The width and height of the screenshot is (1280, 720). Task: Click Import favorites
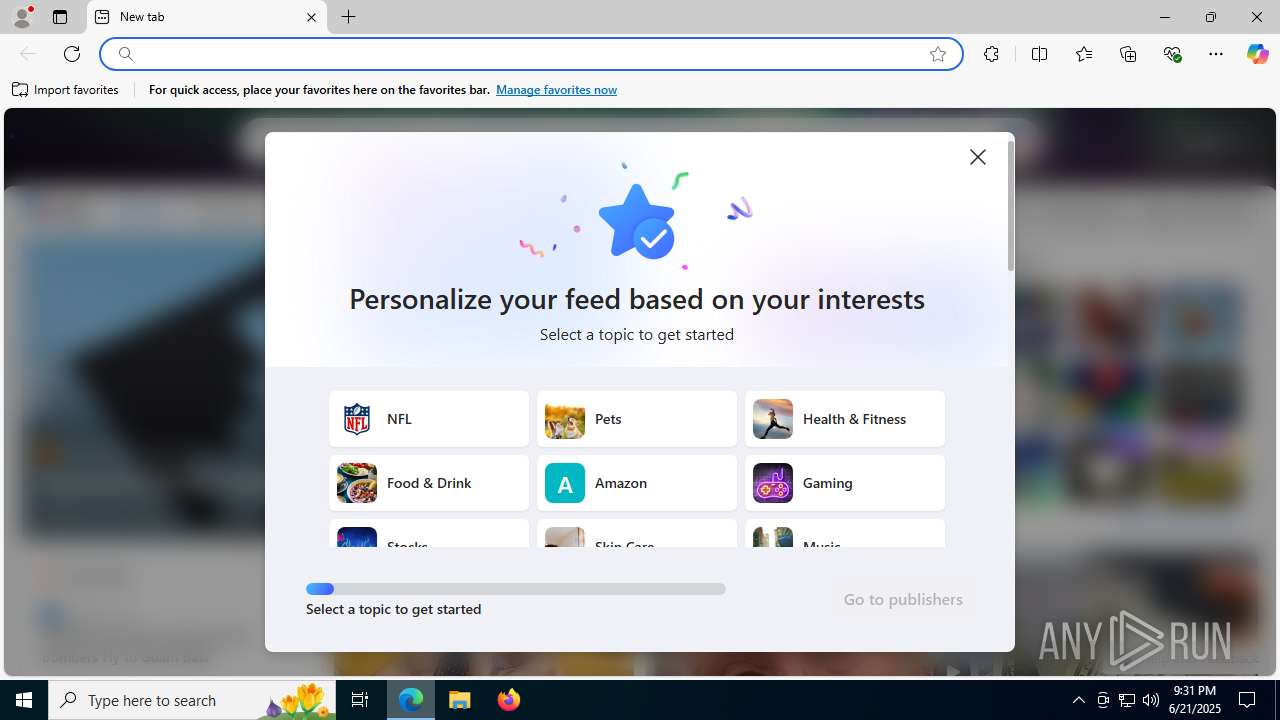(66, 90)
